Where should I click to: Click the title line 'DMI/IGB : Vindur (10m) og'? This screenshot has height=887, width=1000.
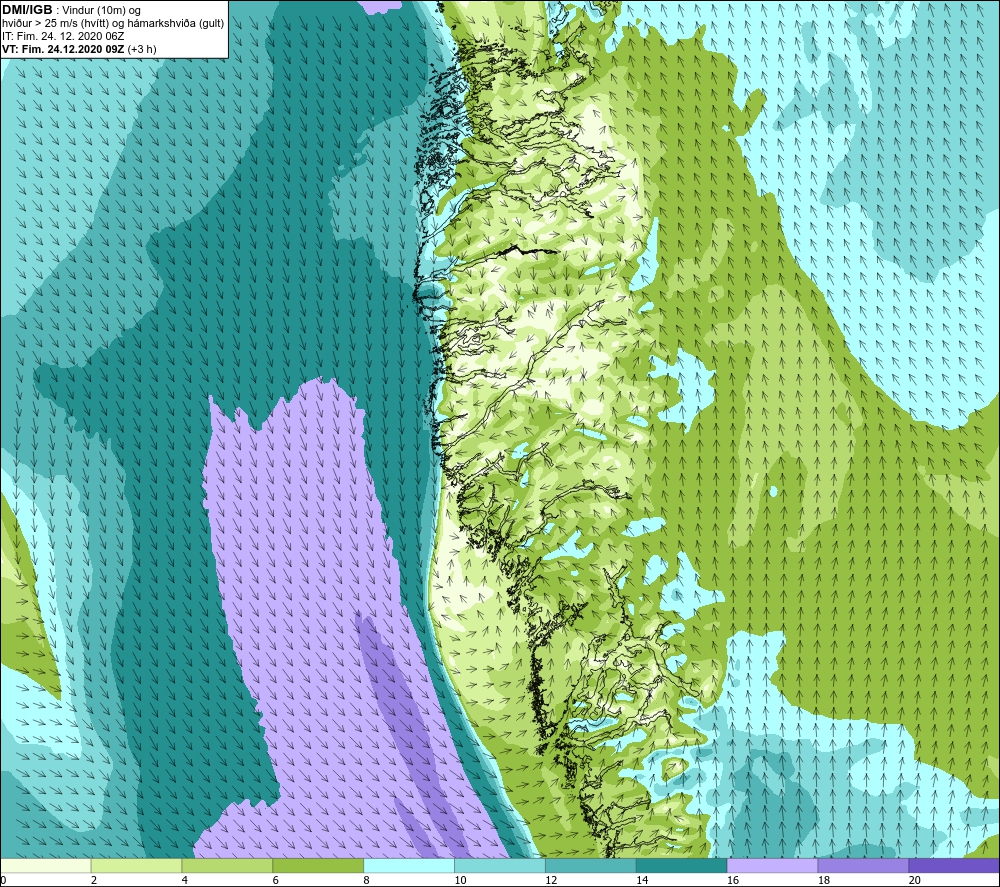(71, 10)
